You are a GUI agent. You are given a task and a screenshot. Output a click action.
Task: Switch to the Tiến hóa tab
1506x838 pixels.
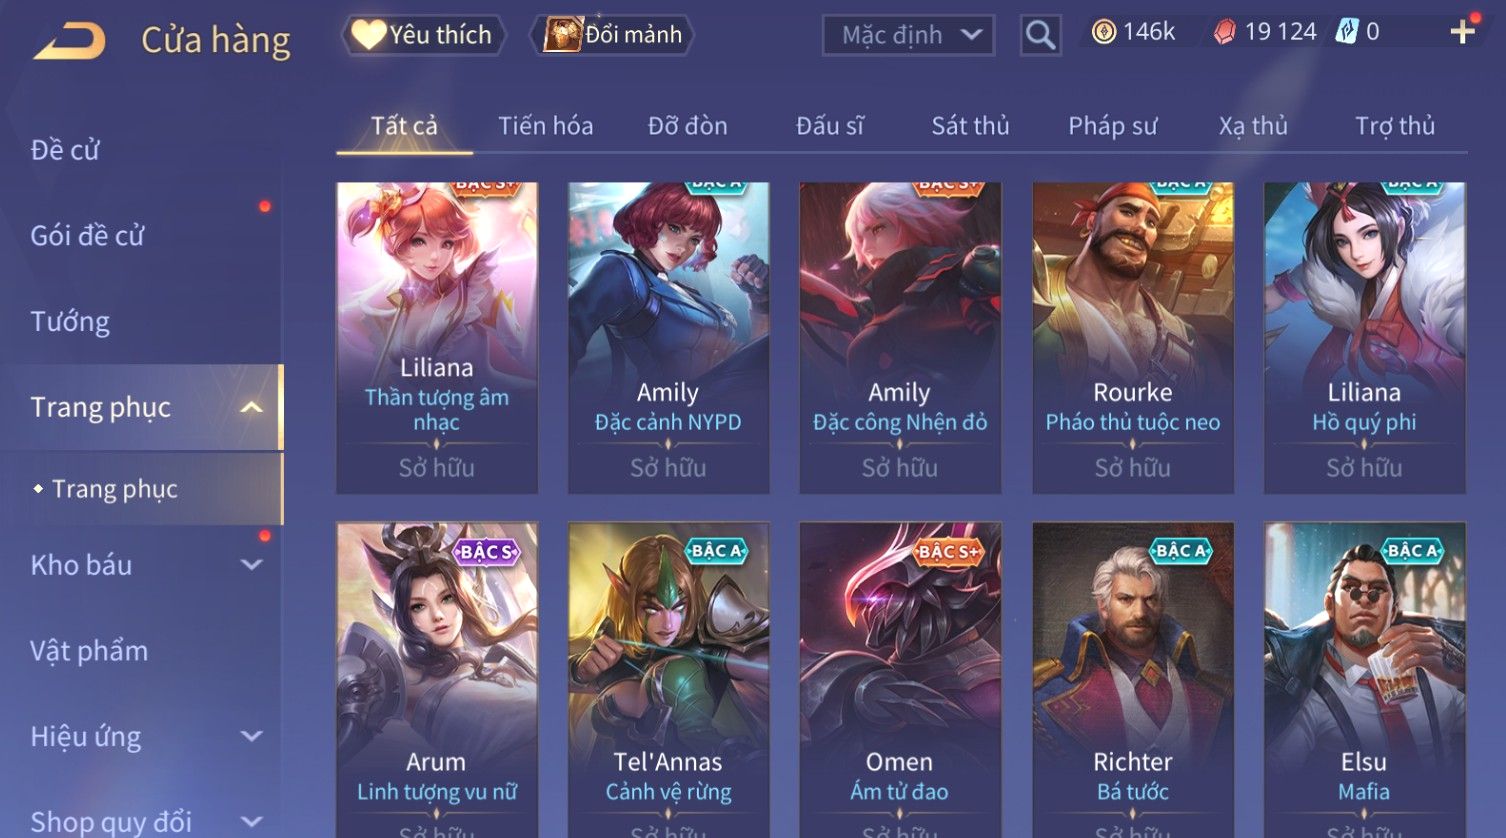(x=546, y=126)
